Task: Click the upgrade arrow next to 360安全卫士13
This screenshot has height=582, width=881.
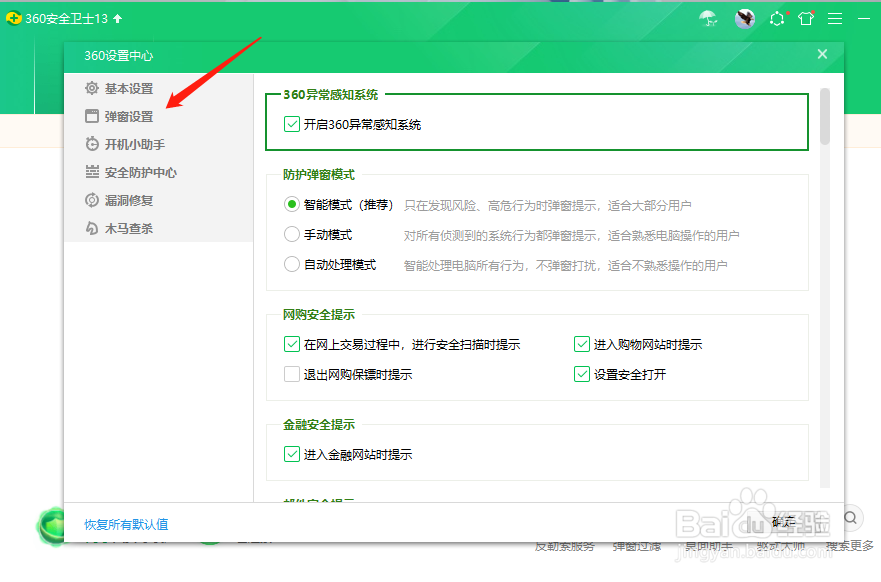Action: (x=117, y=19)
